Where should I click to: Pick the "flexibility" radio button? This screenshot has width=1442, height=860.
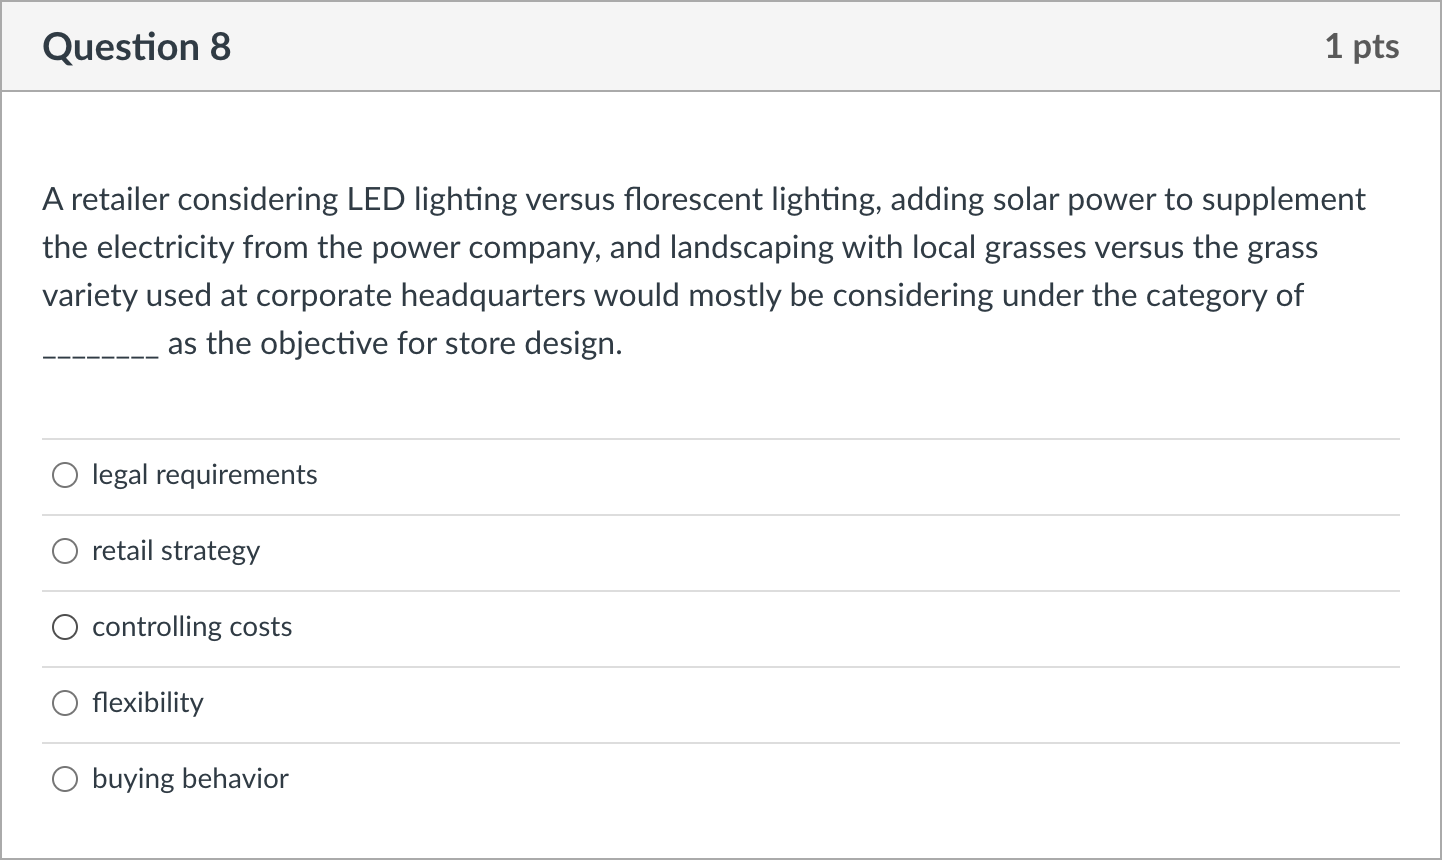tap(65, 703)
